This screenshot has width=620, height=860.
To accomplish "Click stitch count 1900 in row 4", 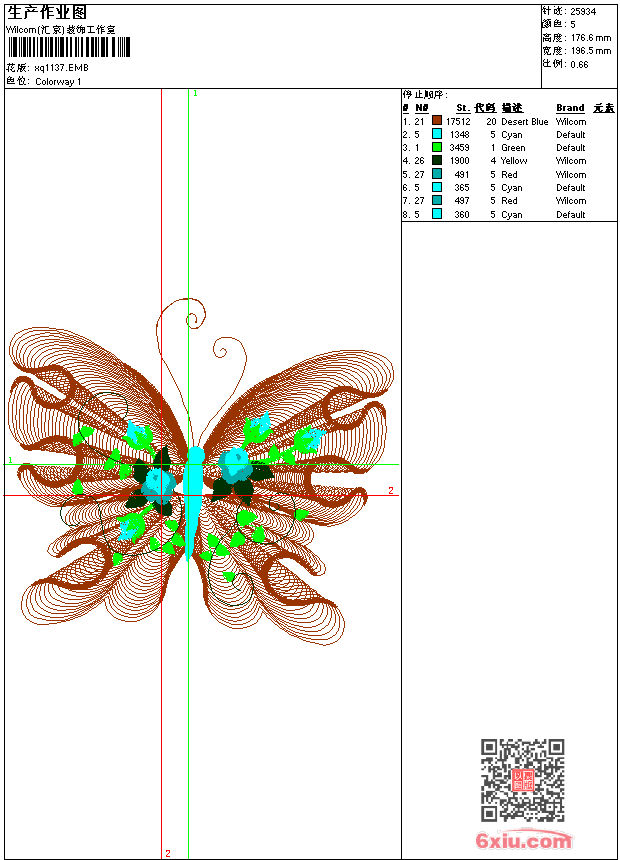I will pyautogui.click(x=460, y=161).
